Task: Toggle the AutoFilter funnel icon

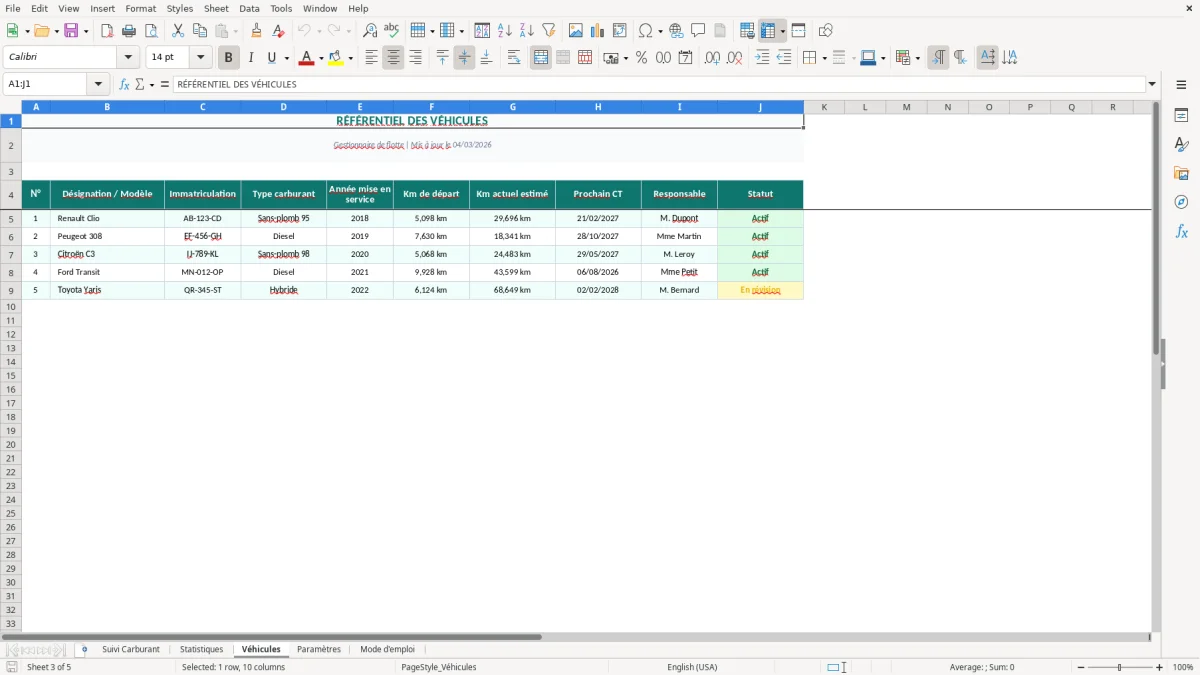Action: [x=549, y=30]
